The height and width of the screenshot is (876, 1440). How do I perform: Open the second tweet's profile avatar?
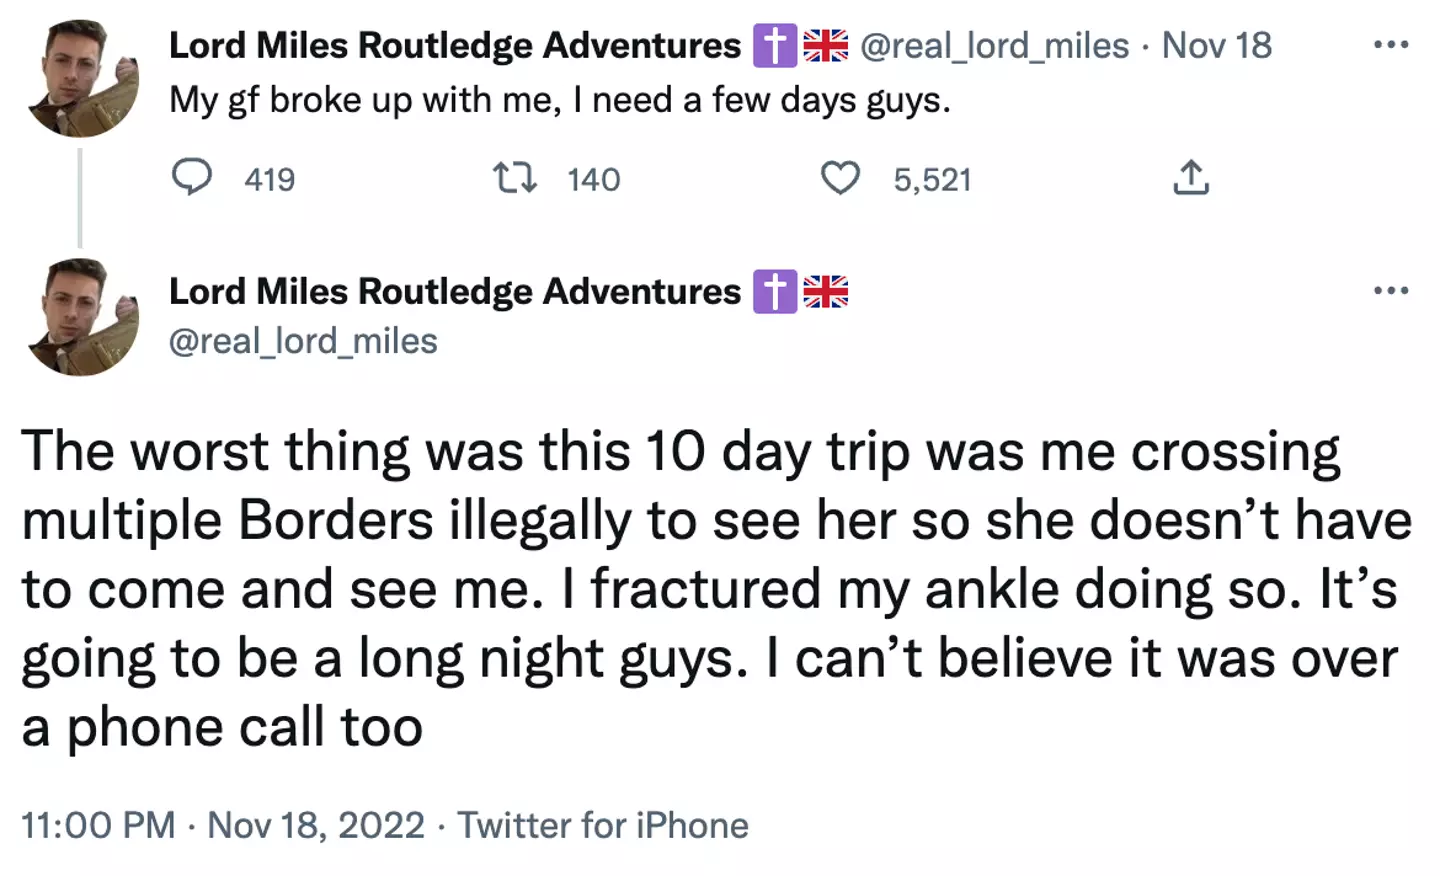click(x=82, y=318)
